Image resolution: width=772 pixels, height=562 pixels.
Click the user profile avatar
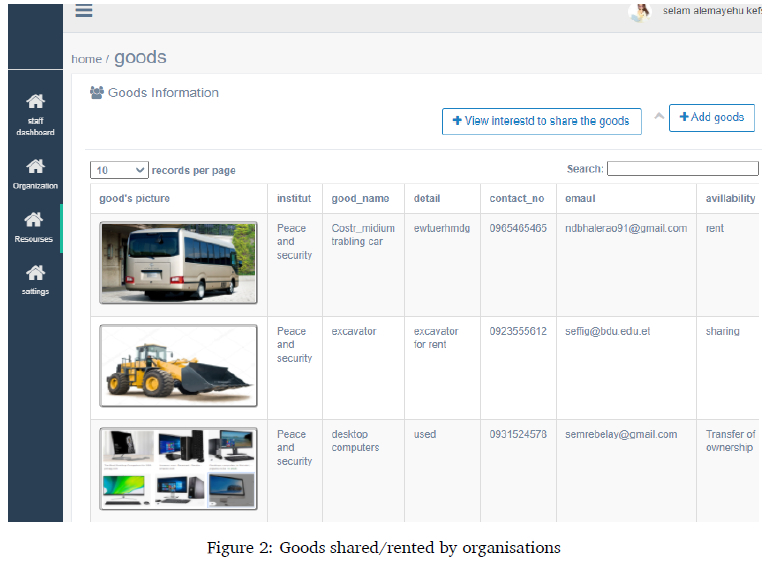pos(639,12)
